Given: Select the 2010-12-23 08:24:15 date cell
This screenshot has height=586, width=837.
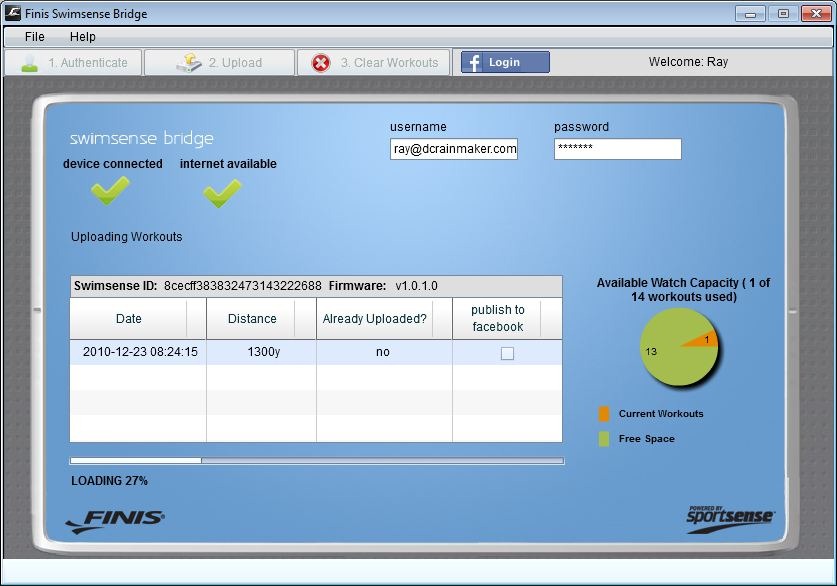Looking at the screenshot, I should point(140,352).
